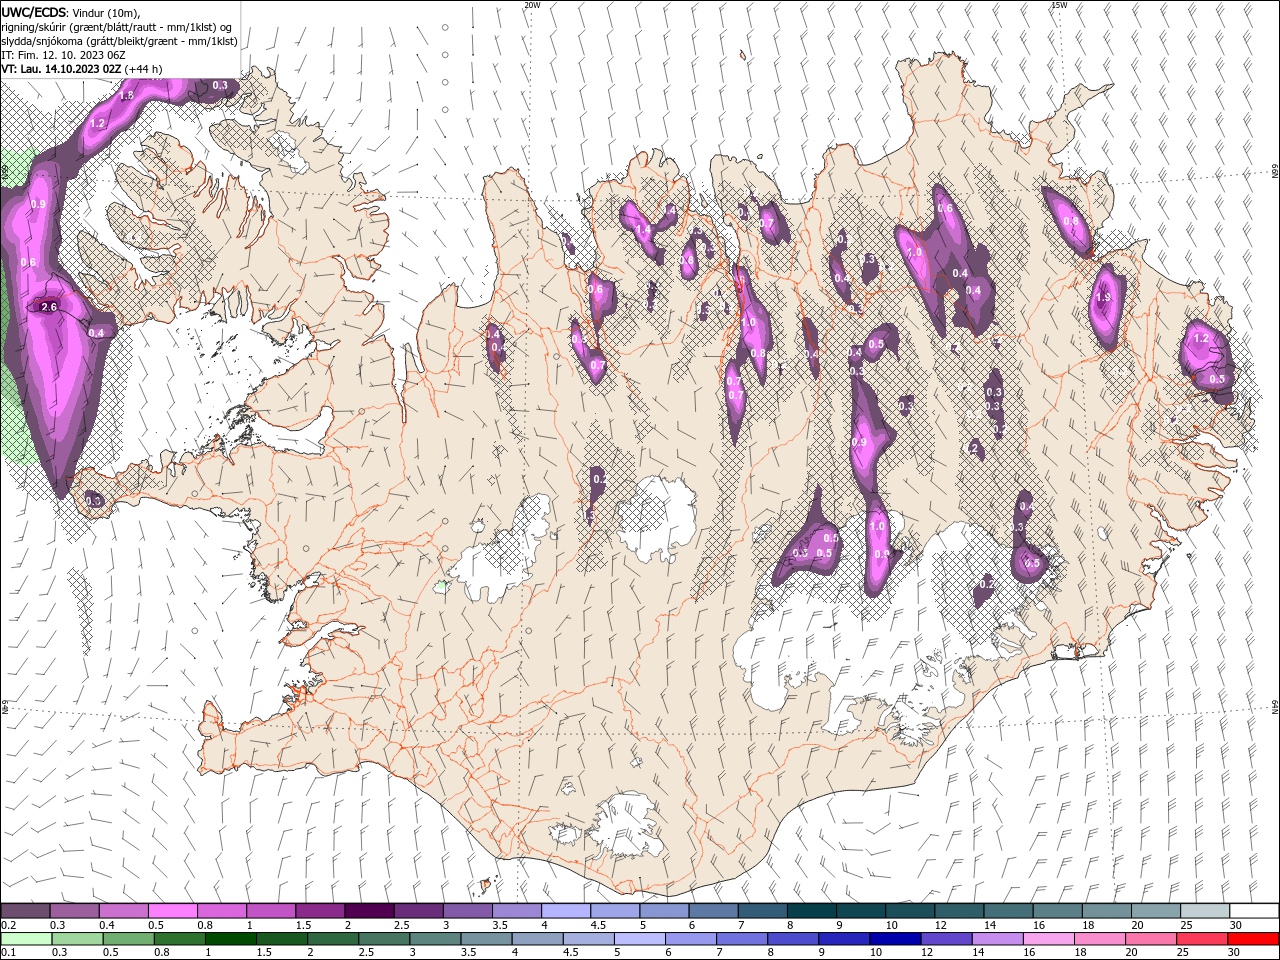Choose the light pink 16 swatch, lower legend bar

point(1048,939)
